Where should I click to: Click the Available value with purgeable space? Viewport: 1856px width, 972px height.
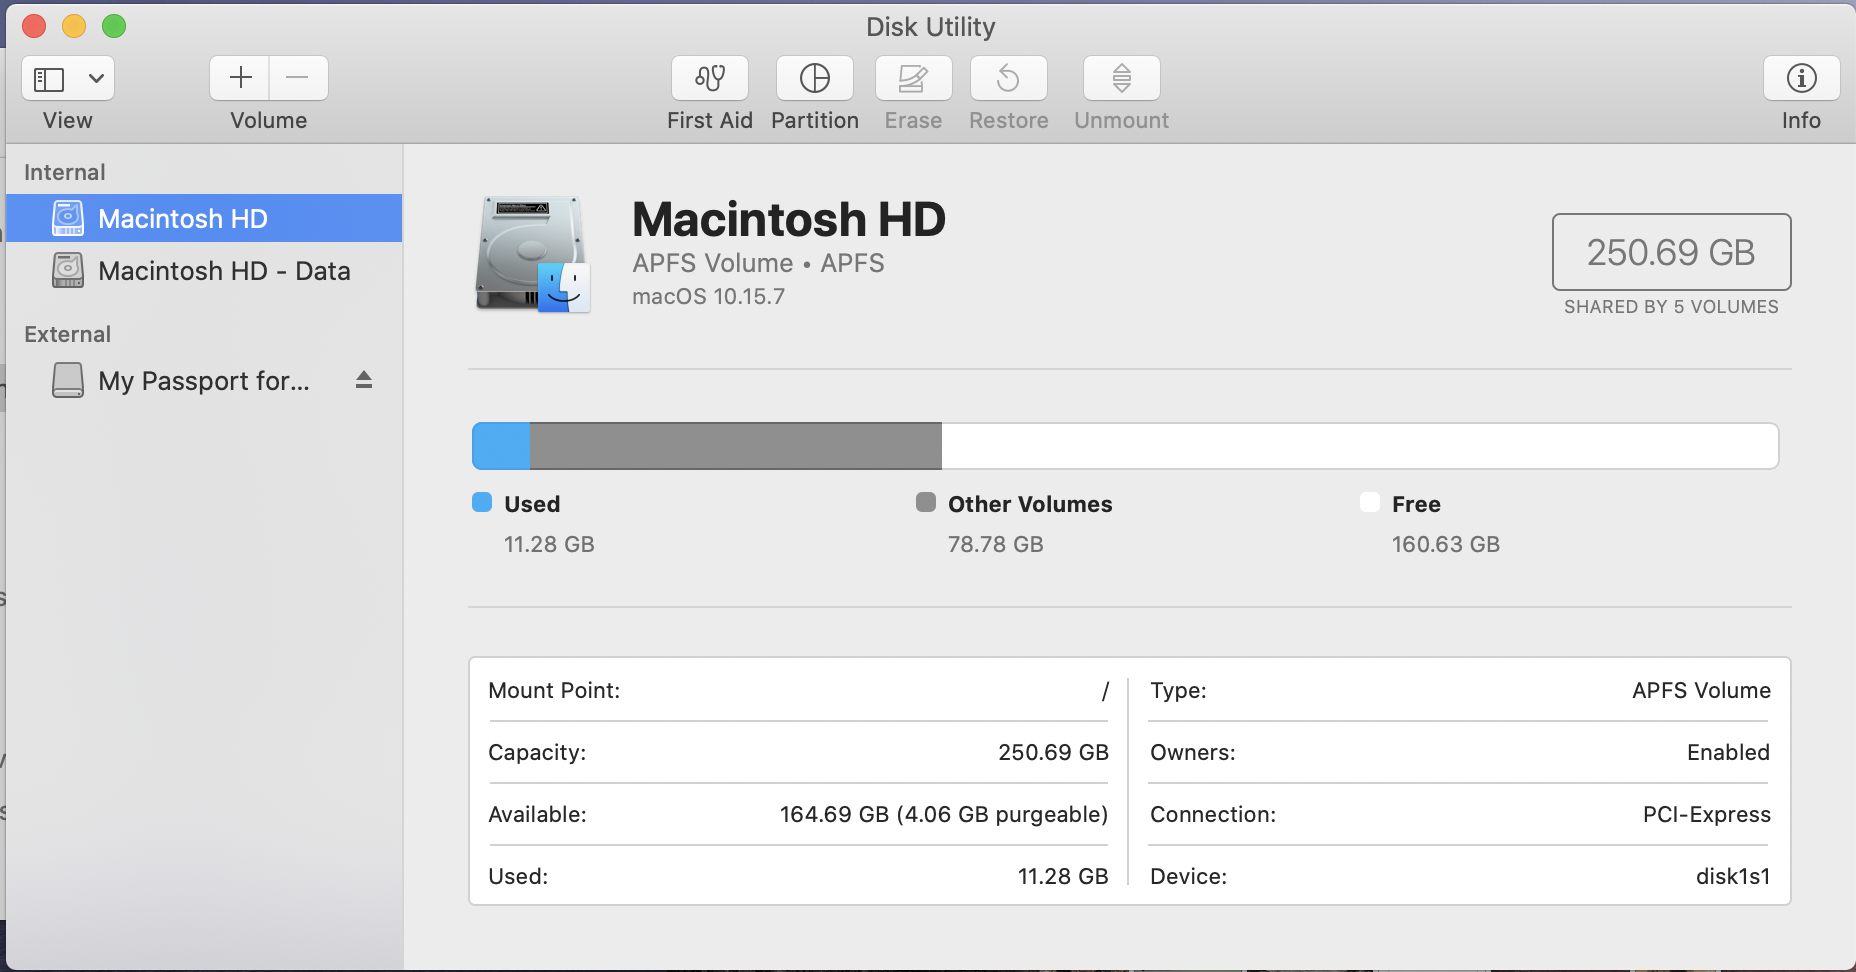pyautogui.click(x=944, y=814)
